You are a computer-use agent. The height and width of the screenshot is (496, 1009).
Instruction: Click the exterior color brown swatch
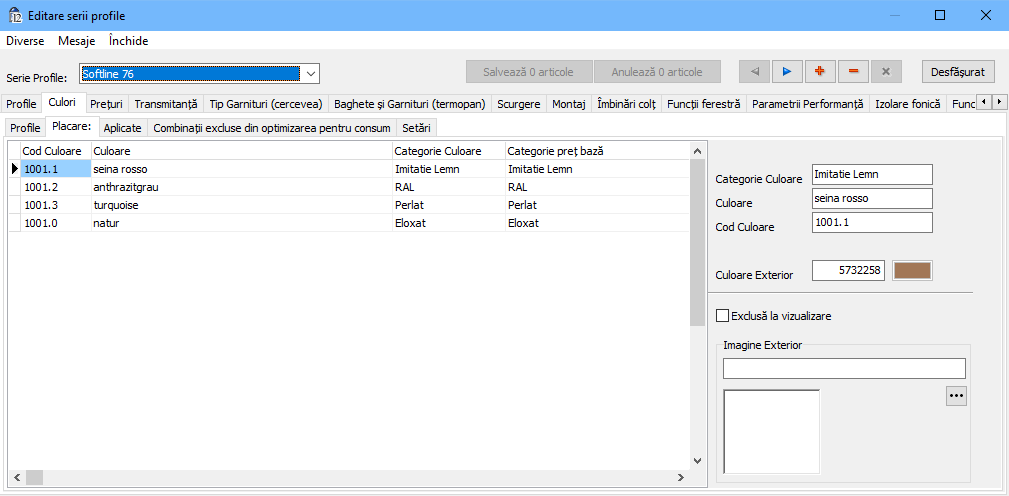(911, 271)
